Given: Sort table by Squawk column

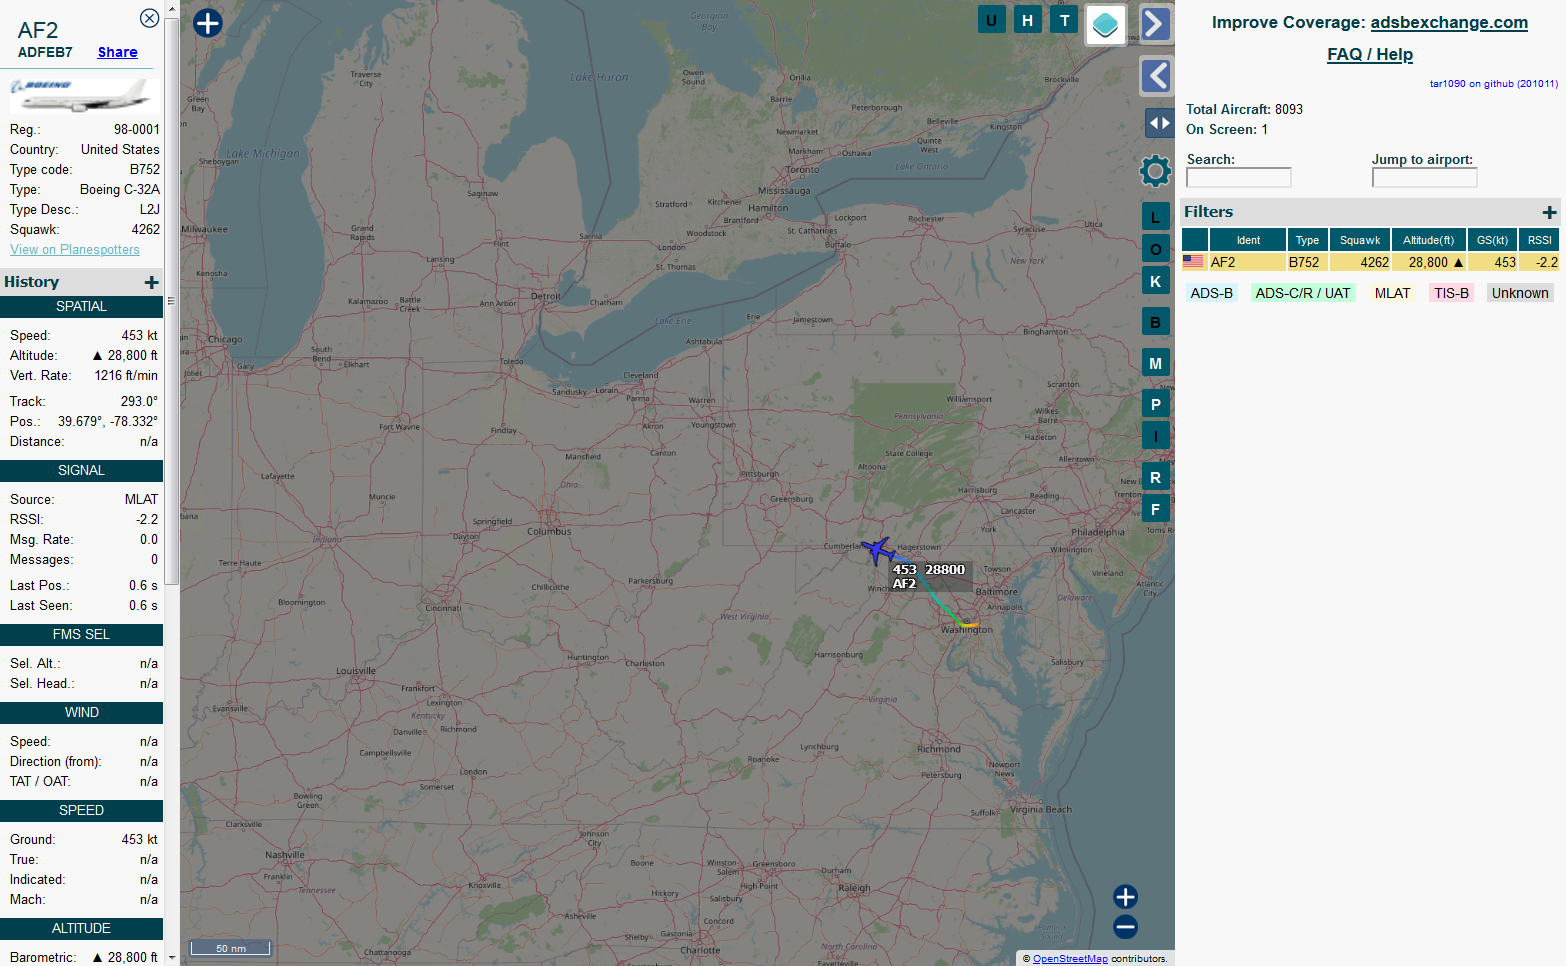Looking at the screenshot, I should 1360,240.
